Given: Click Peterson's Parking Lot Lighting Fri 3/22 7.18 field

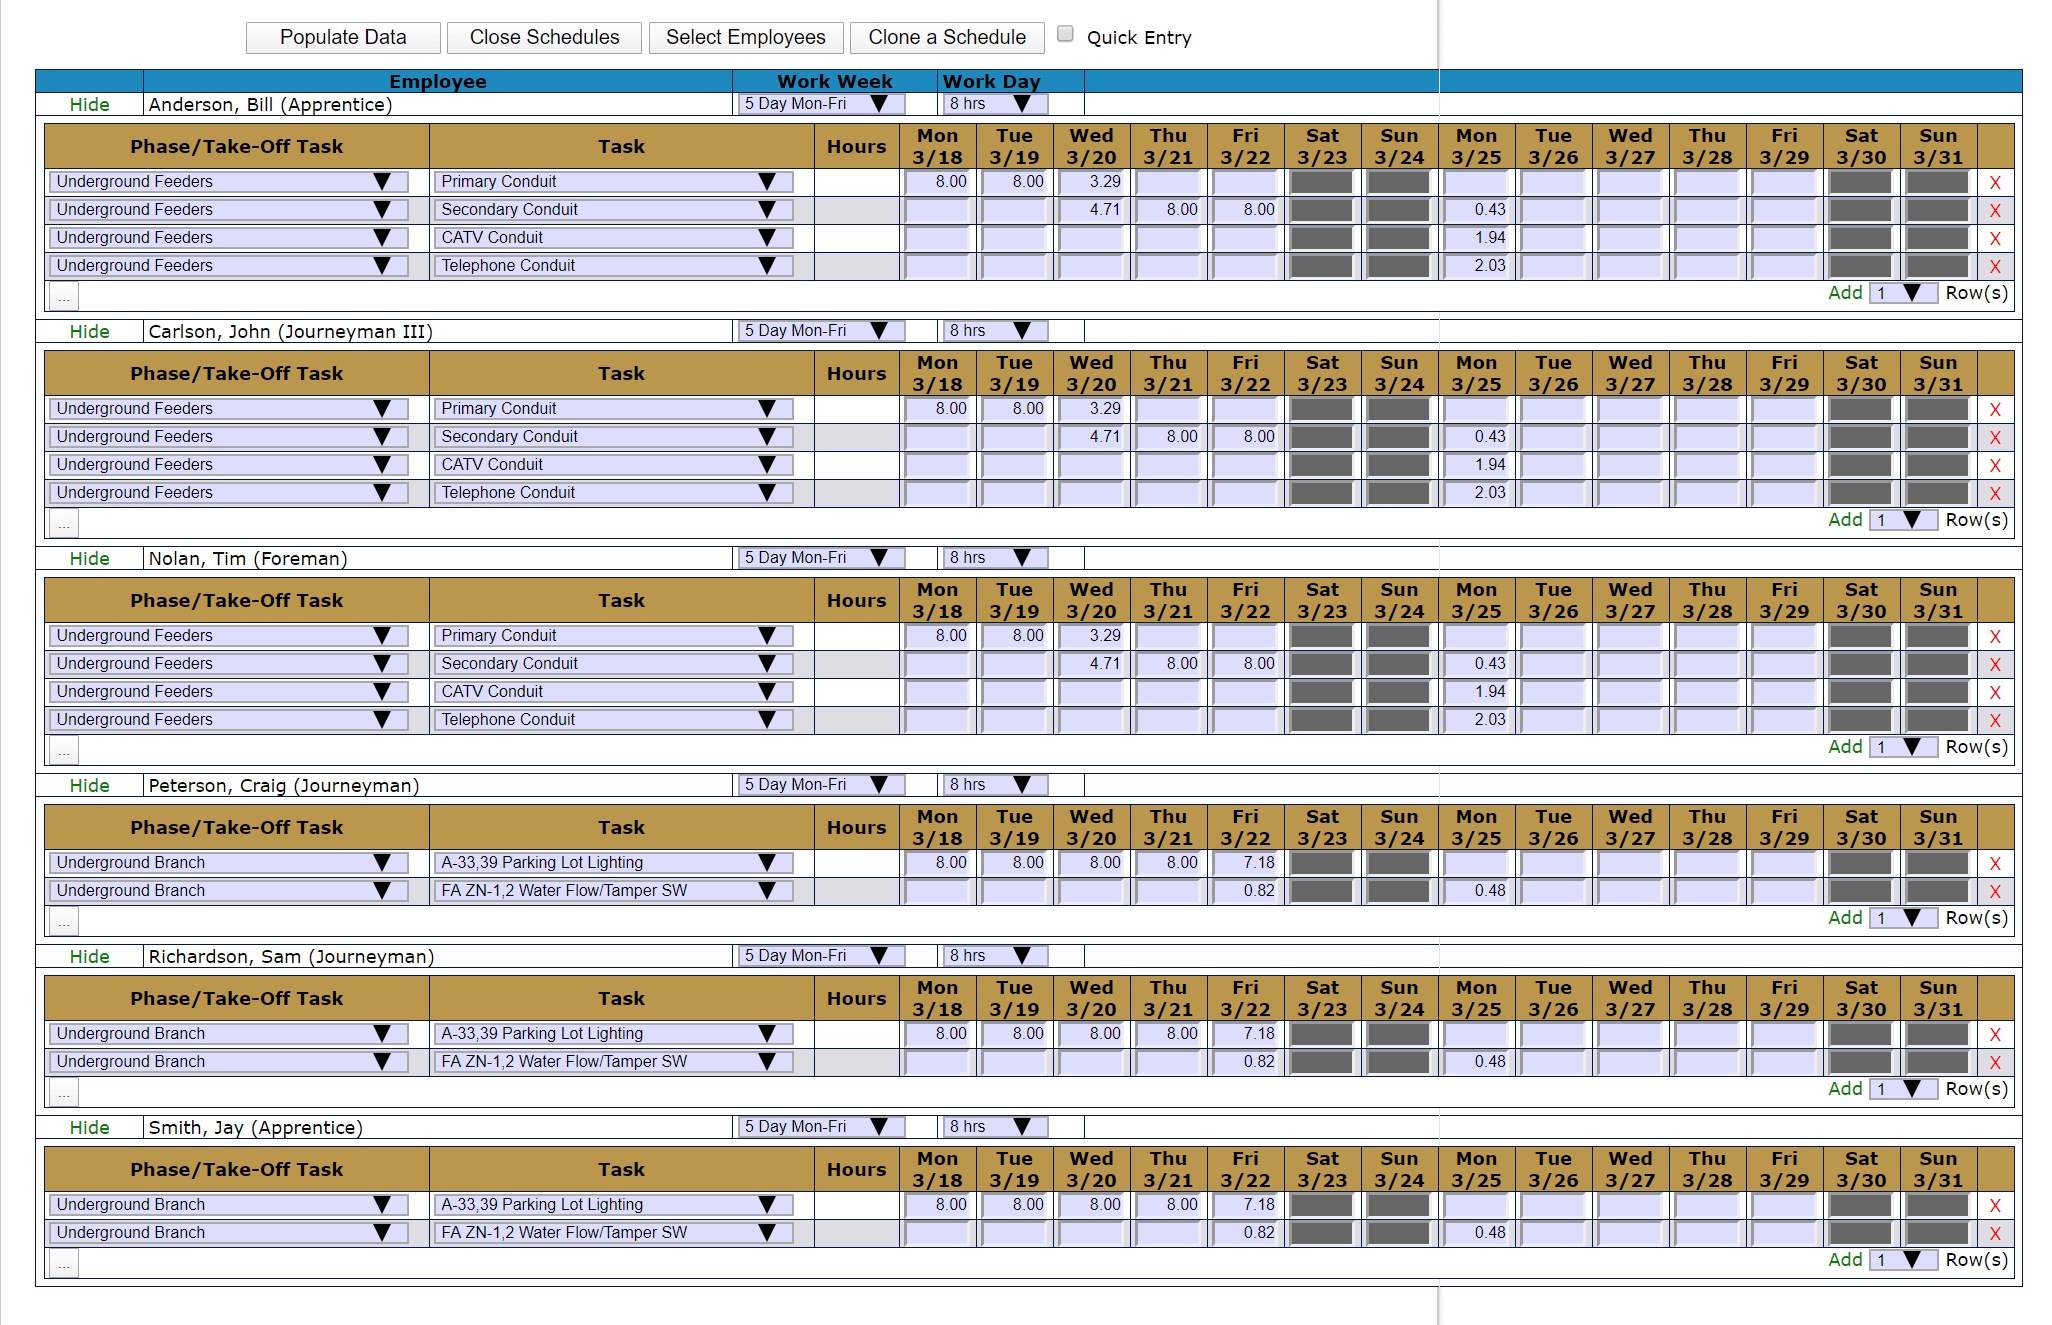Looking at the screenshot, I should (x=1245, y=862).
